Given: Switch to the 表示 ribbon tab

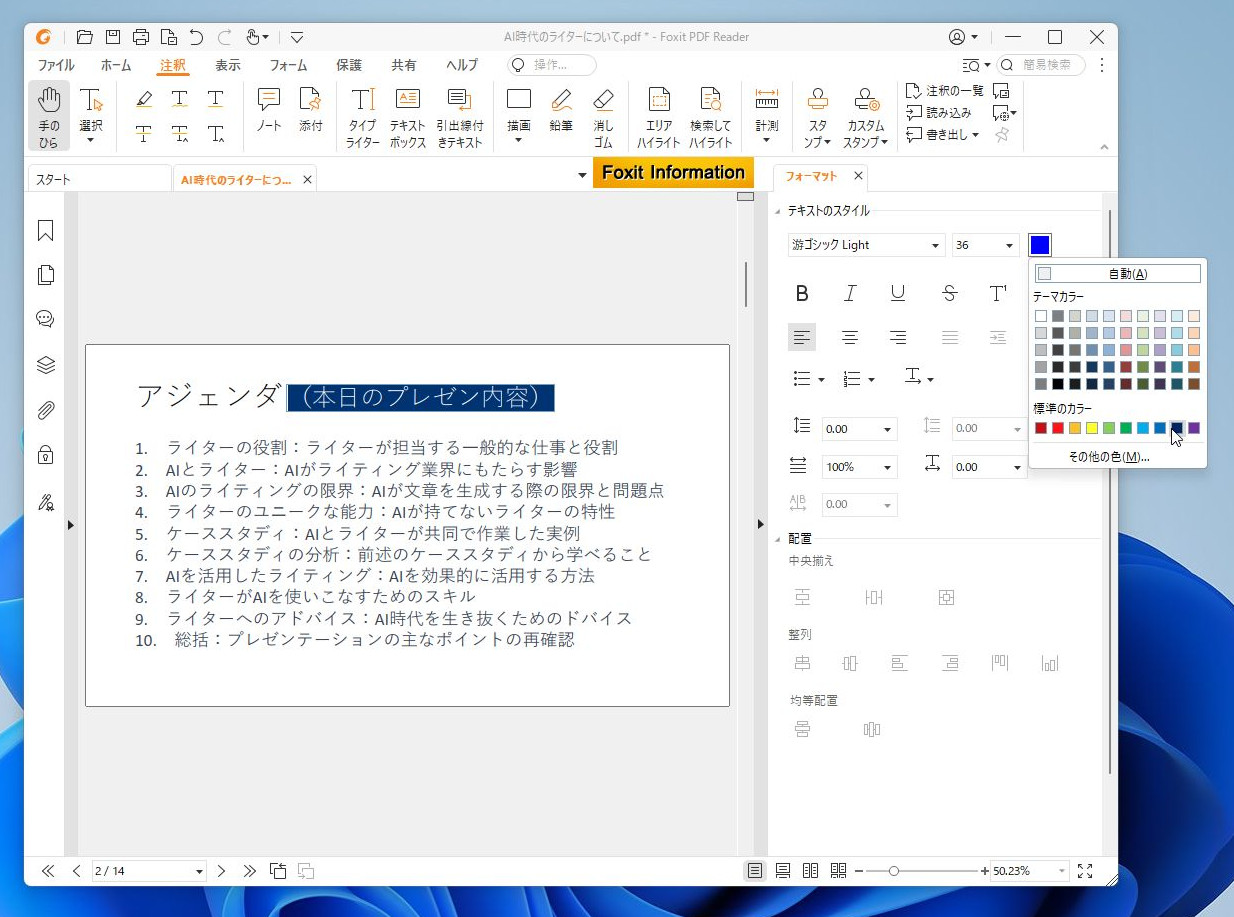Looking at the screenshot, I should coord(228,65).
